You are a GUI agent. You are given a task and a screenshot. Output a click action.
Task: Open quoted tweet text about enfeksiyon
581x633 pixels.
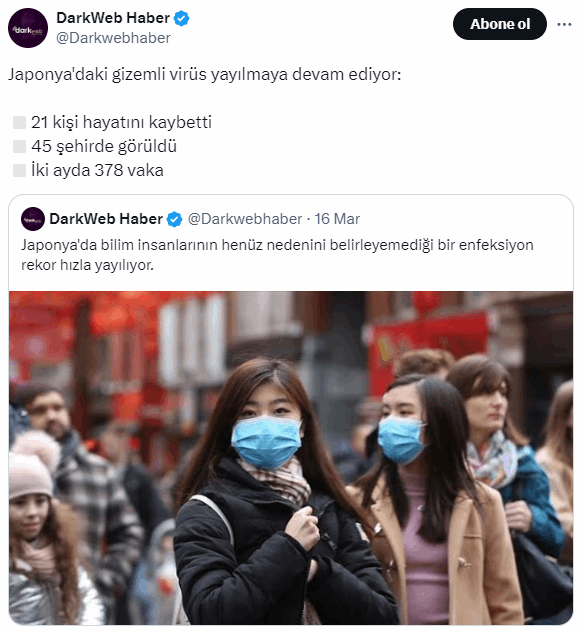tap(277, 255)
